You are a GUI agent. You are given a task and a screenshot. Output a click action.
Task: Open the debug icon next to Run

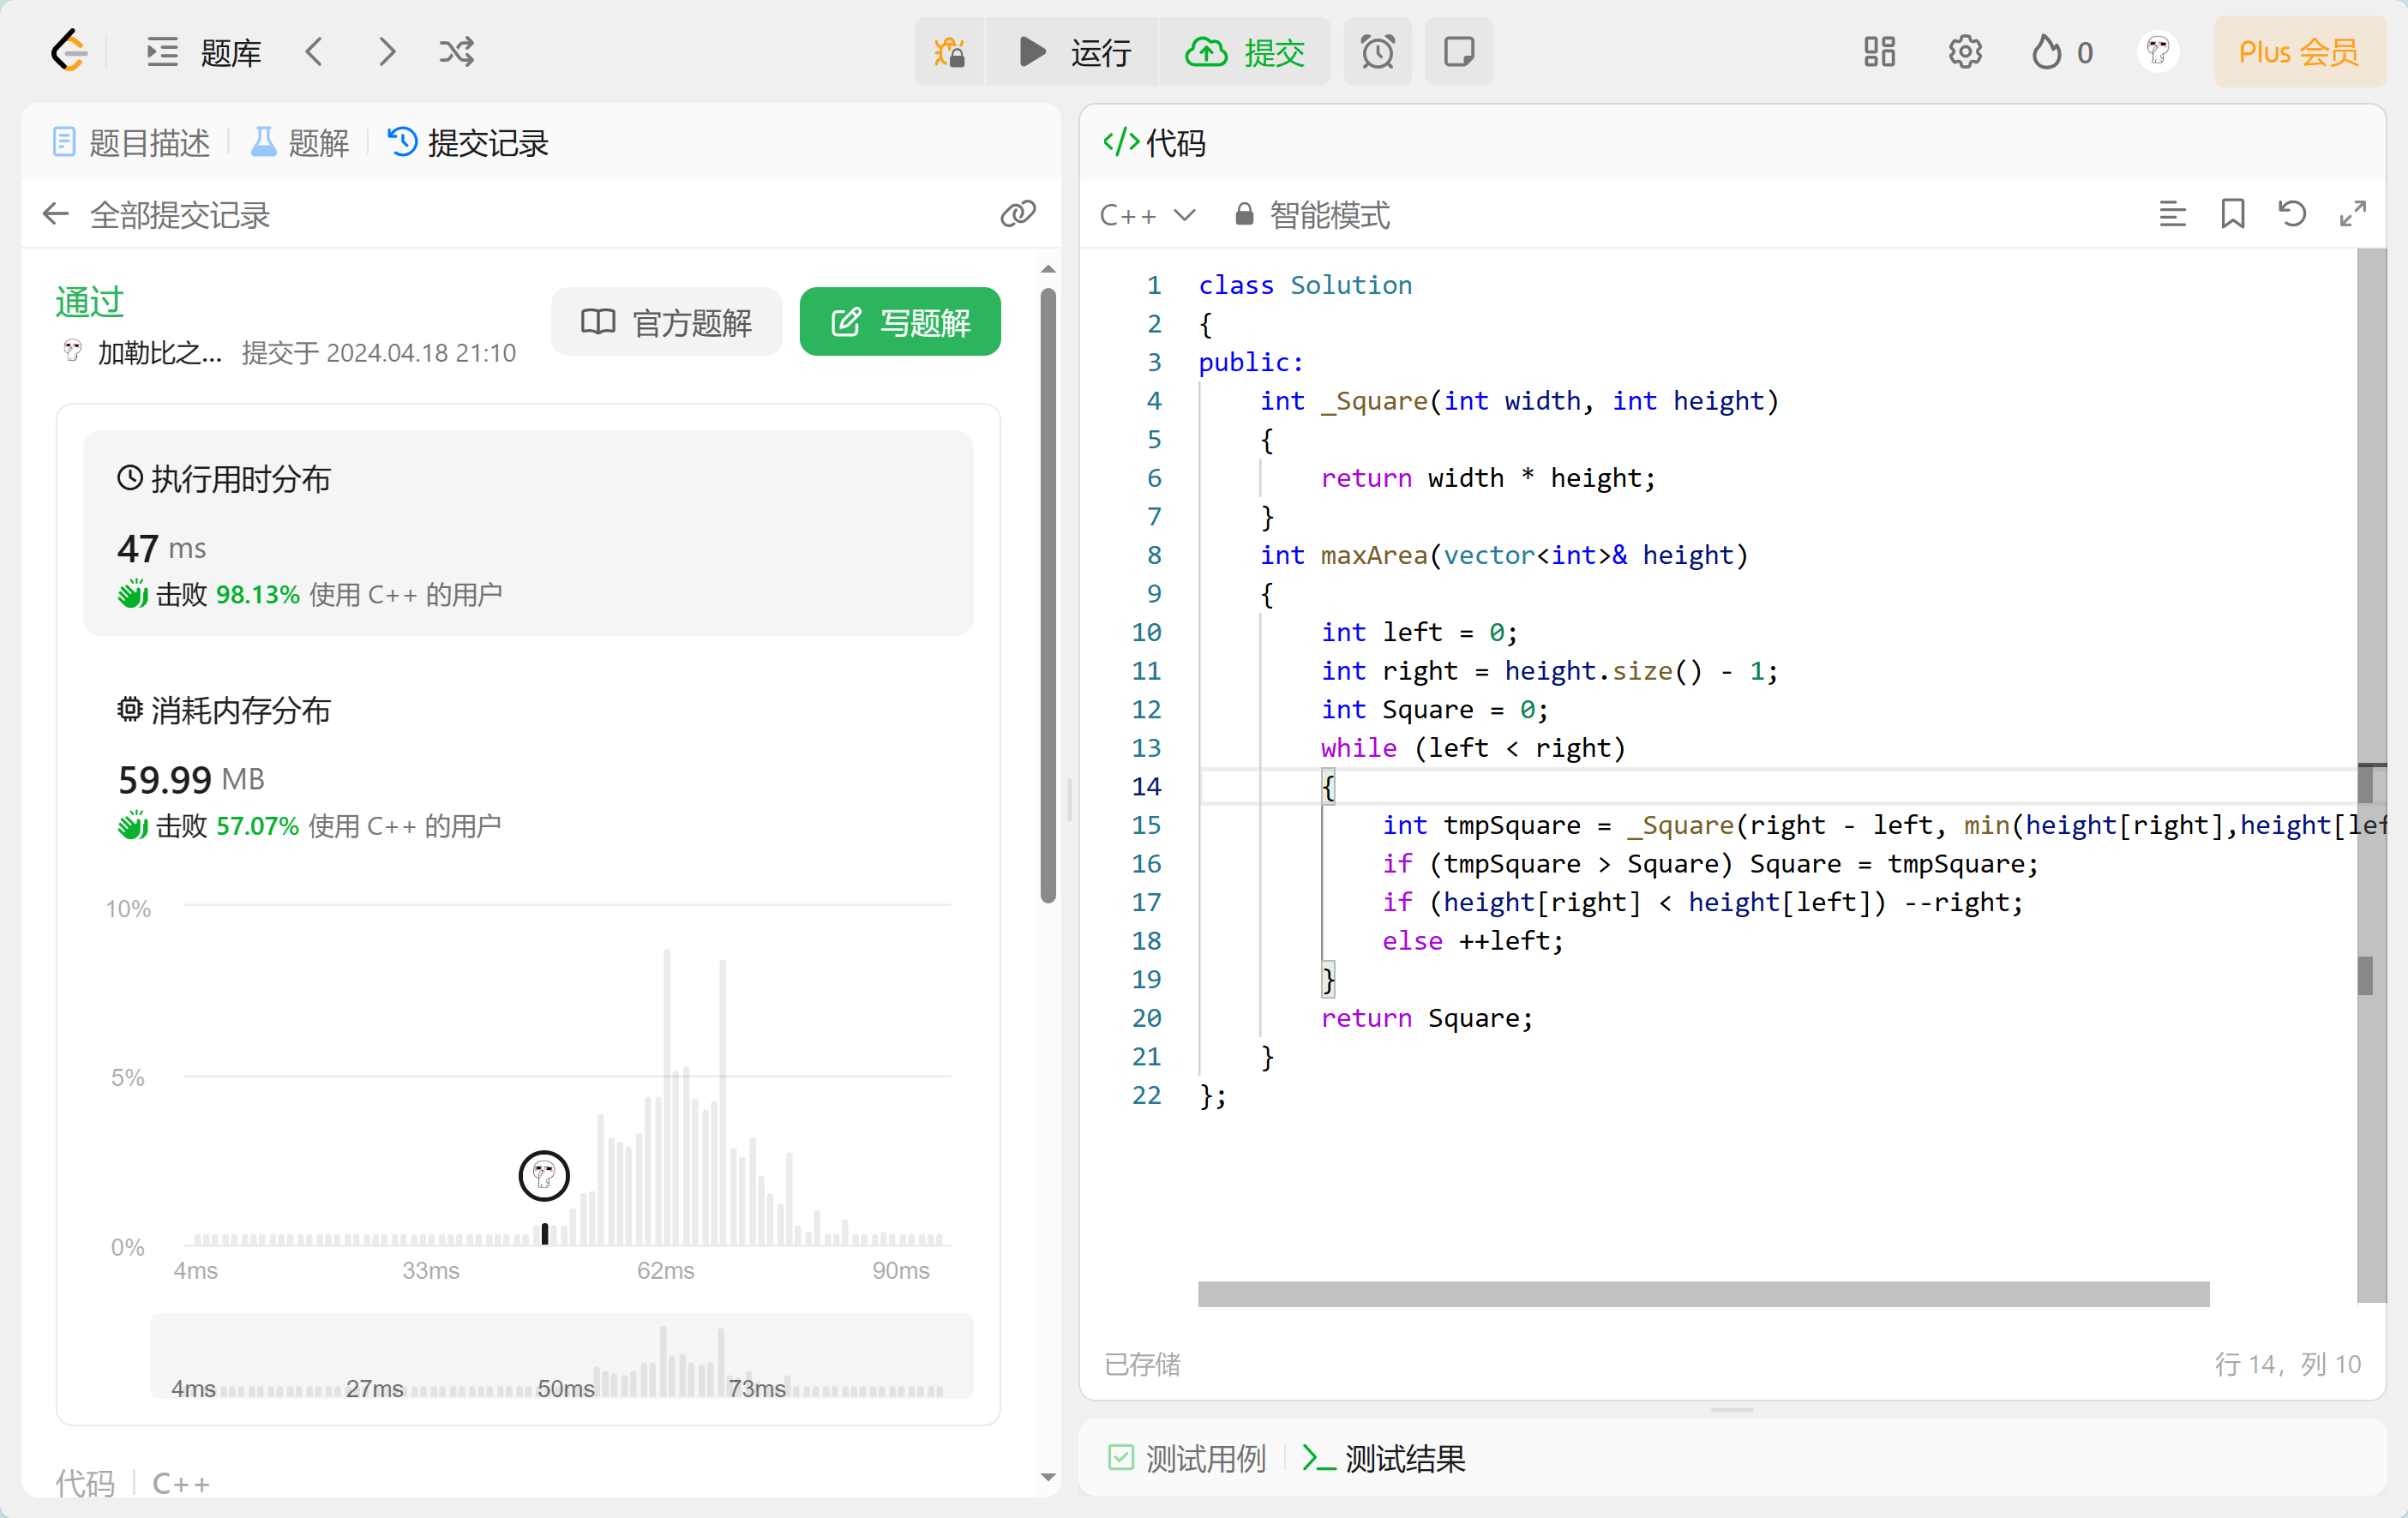tap(949, 52)
